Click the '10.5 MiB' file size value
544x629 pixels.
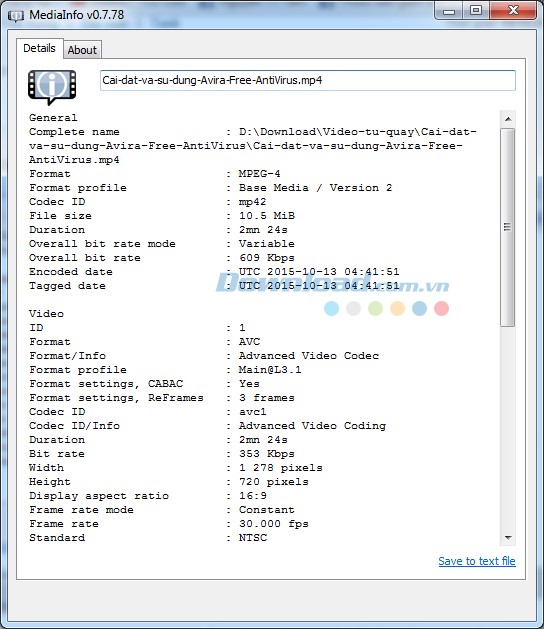(x=267, y=216)
